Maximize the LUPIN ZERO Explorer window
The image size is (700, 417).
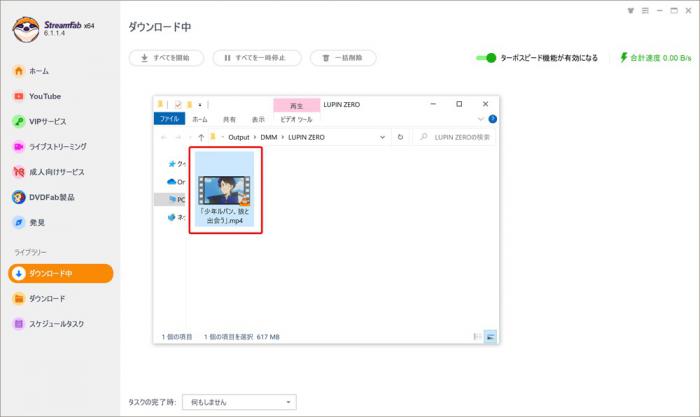(459, 104)
